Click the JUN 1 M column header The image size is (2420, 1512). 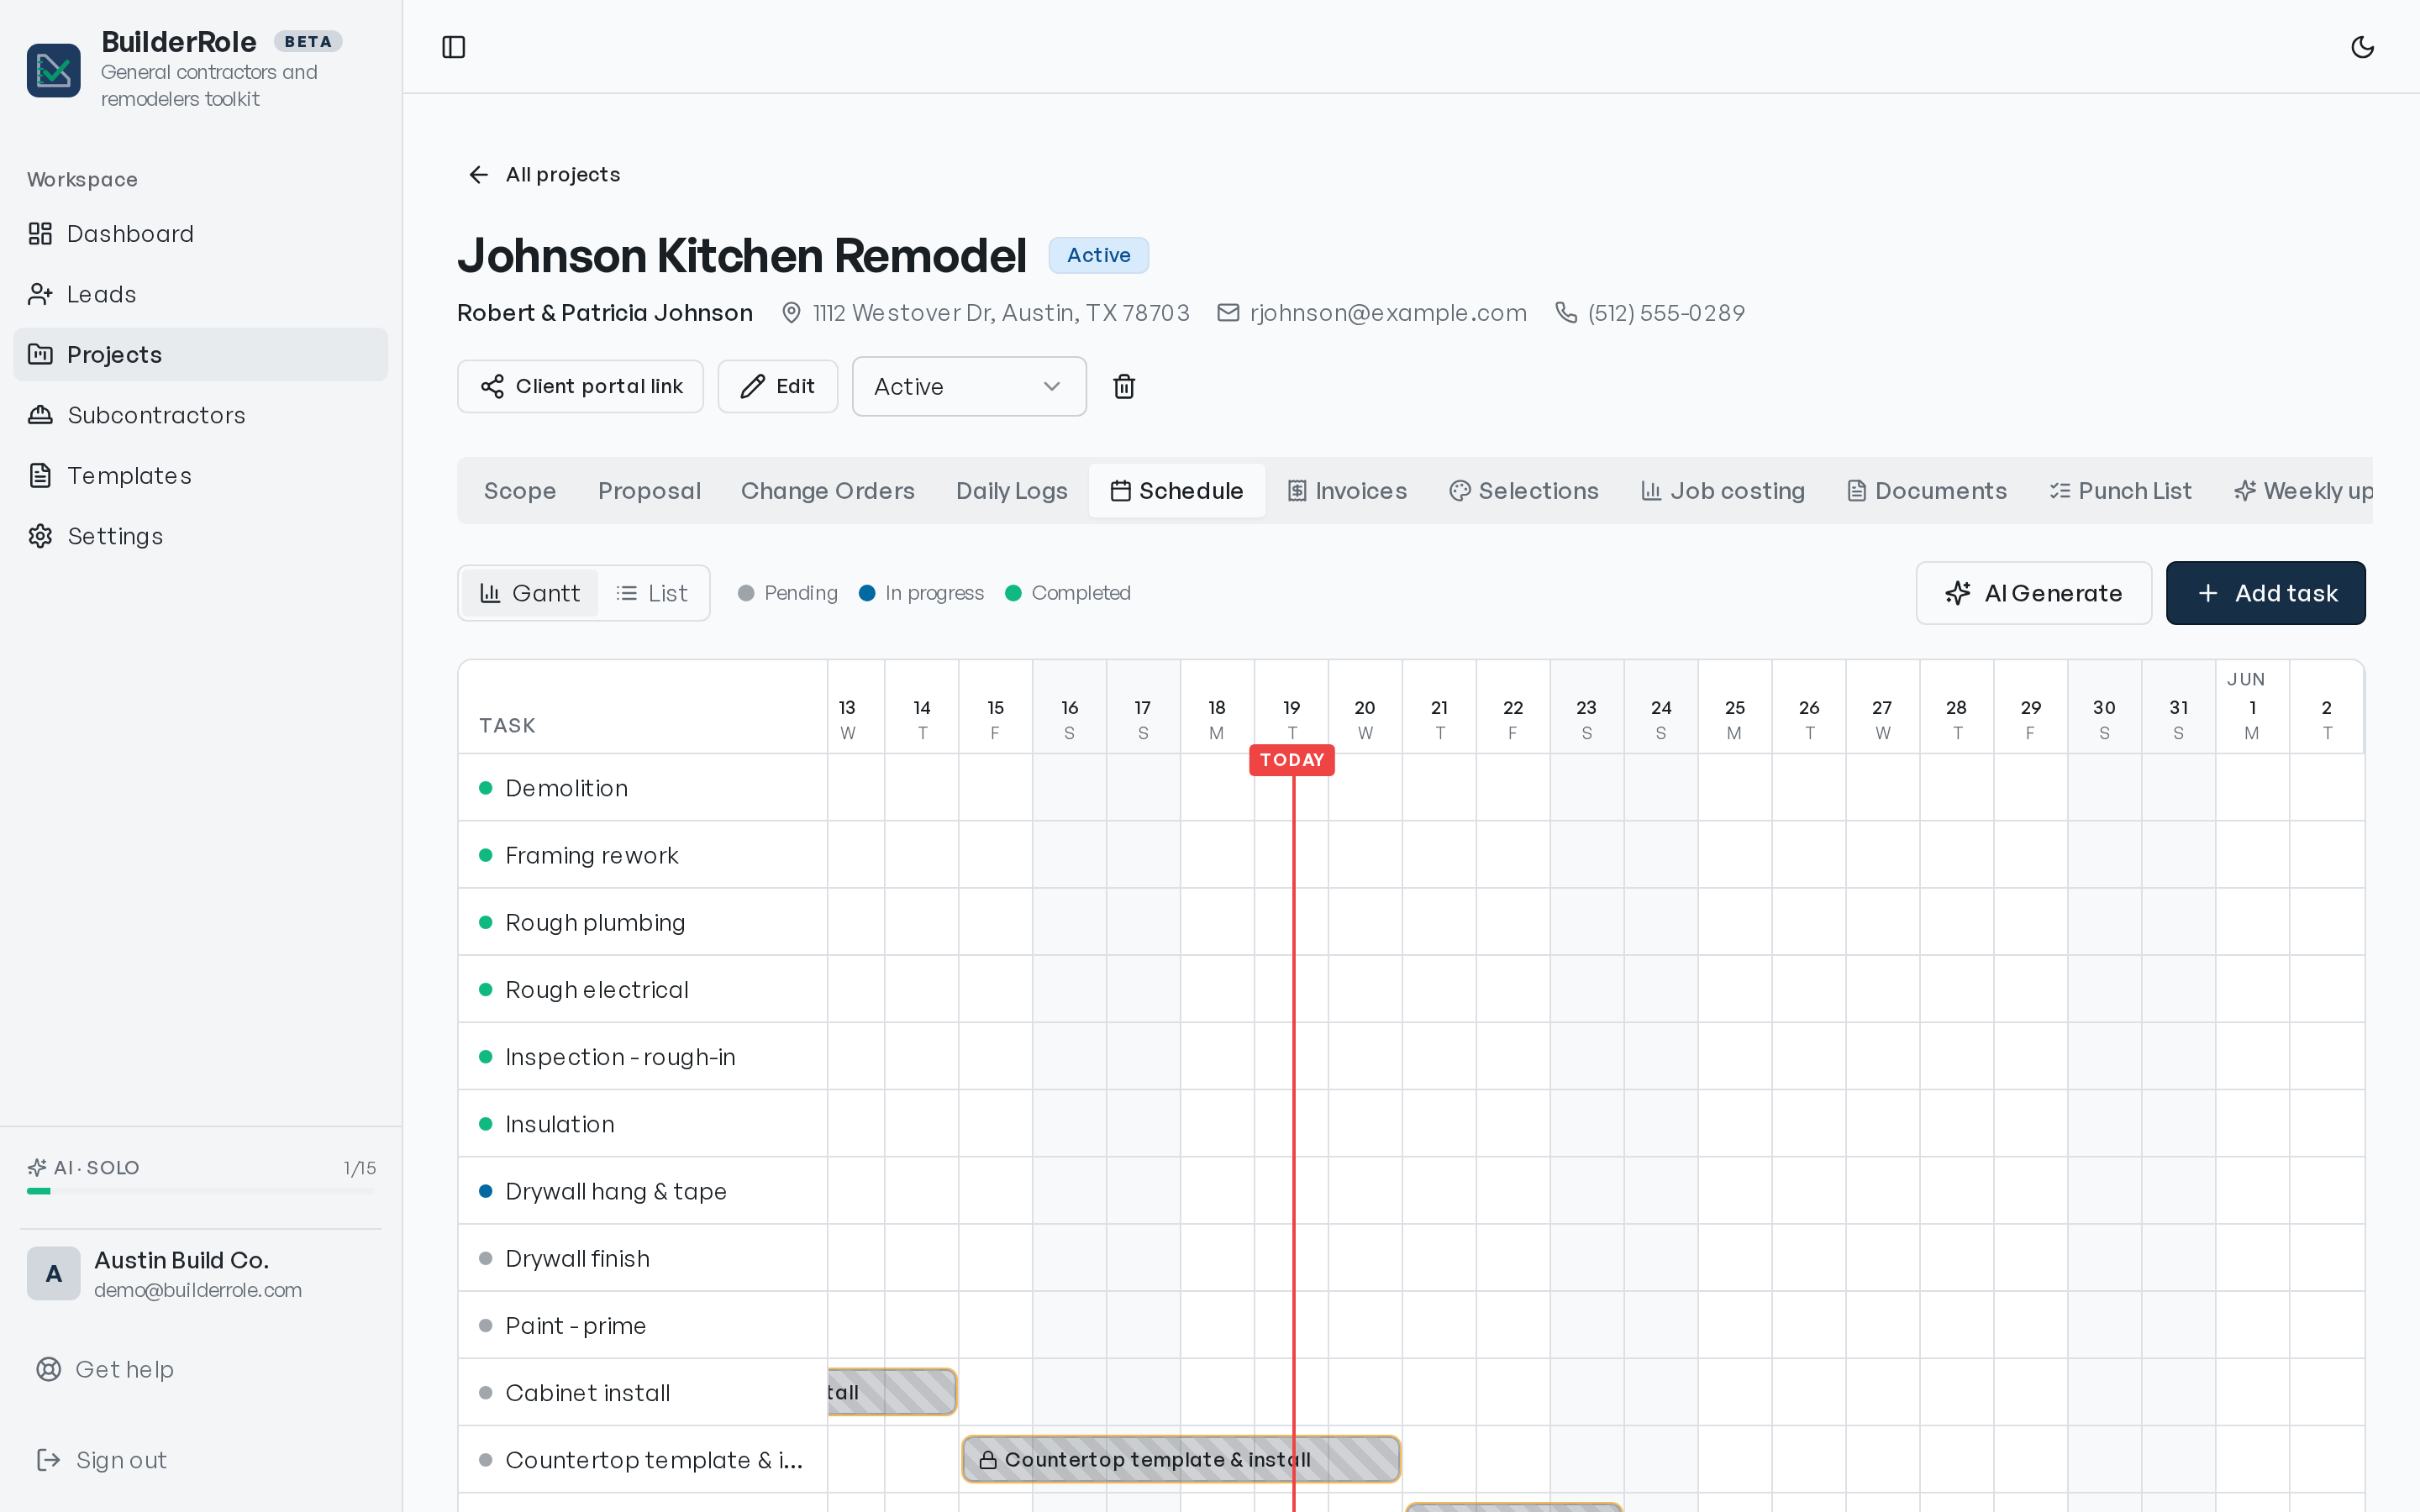[x=2252, y=707]
